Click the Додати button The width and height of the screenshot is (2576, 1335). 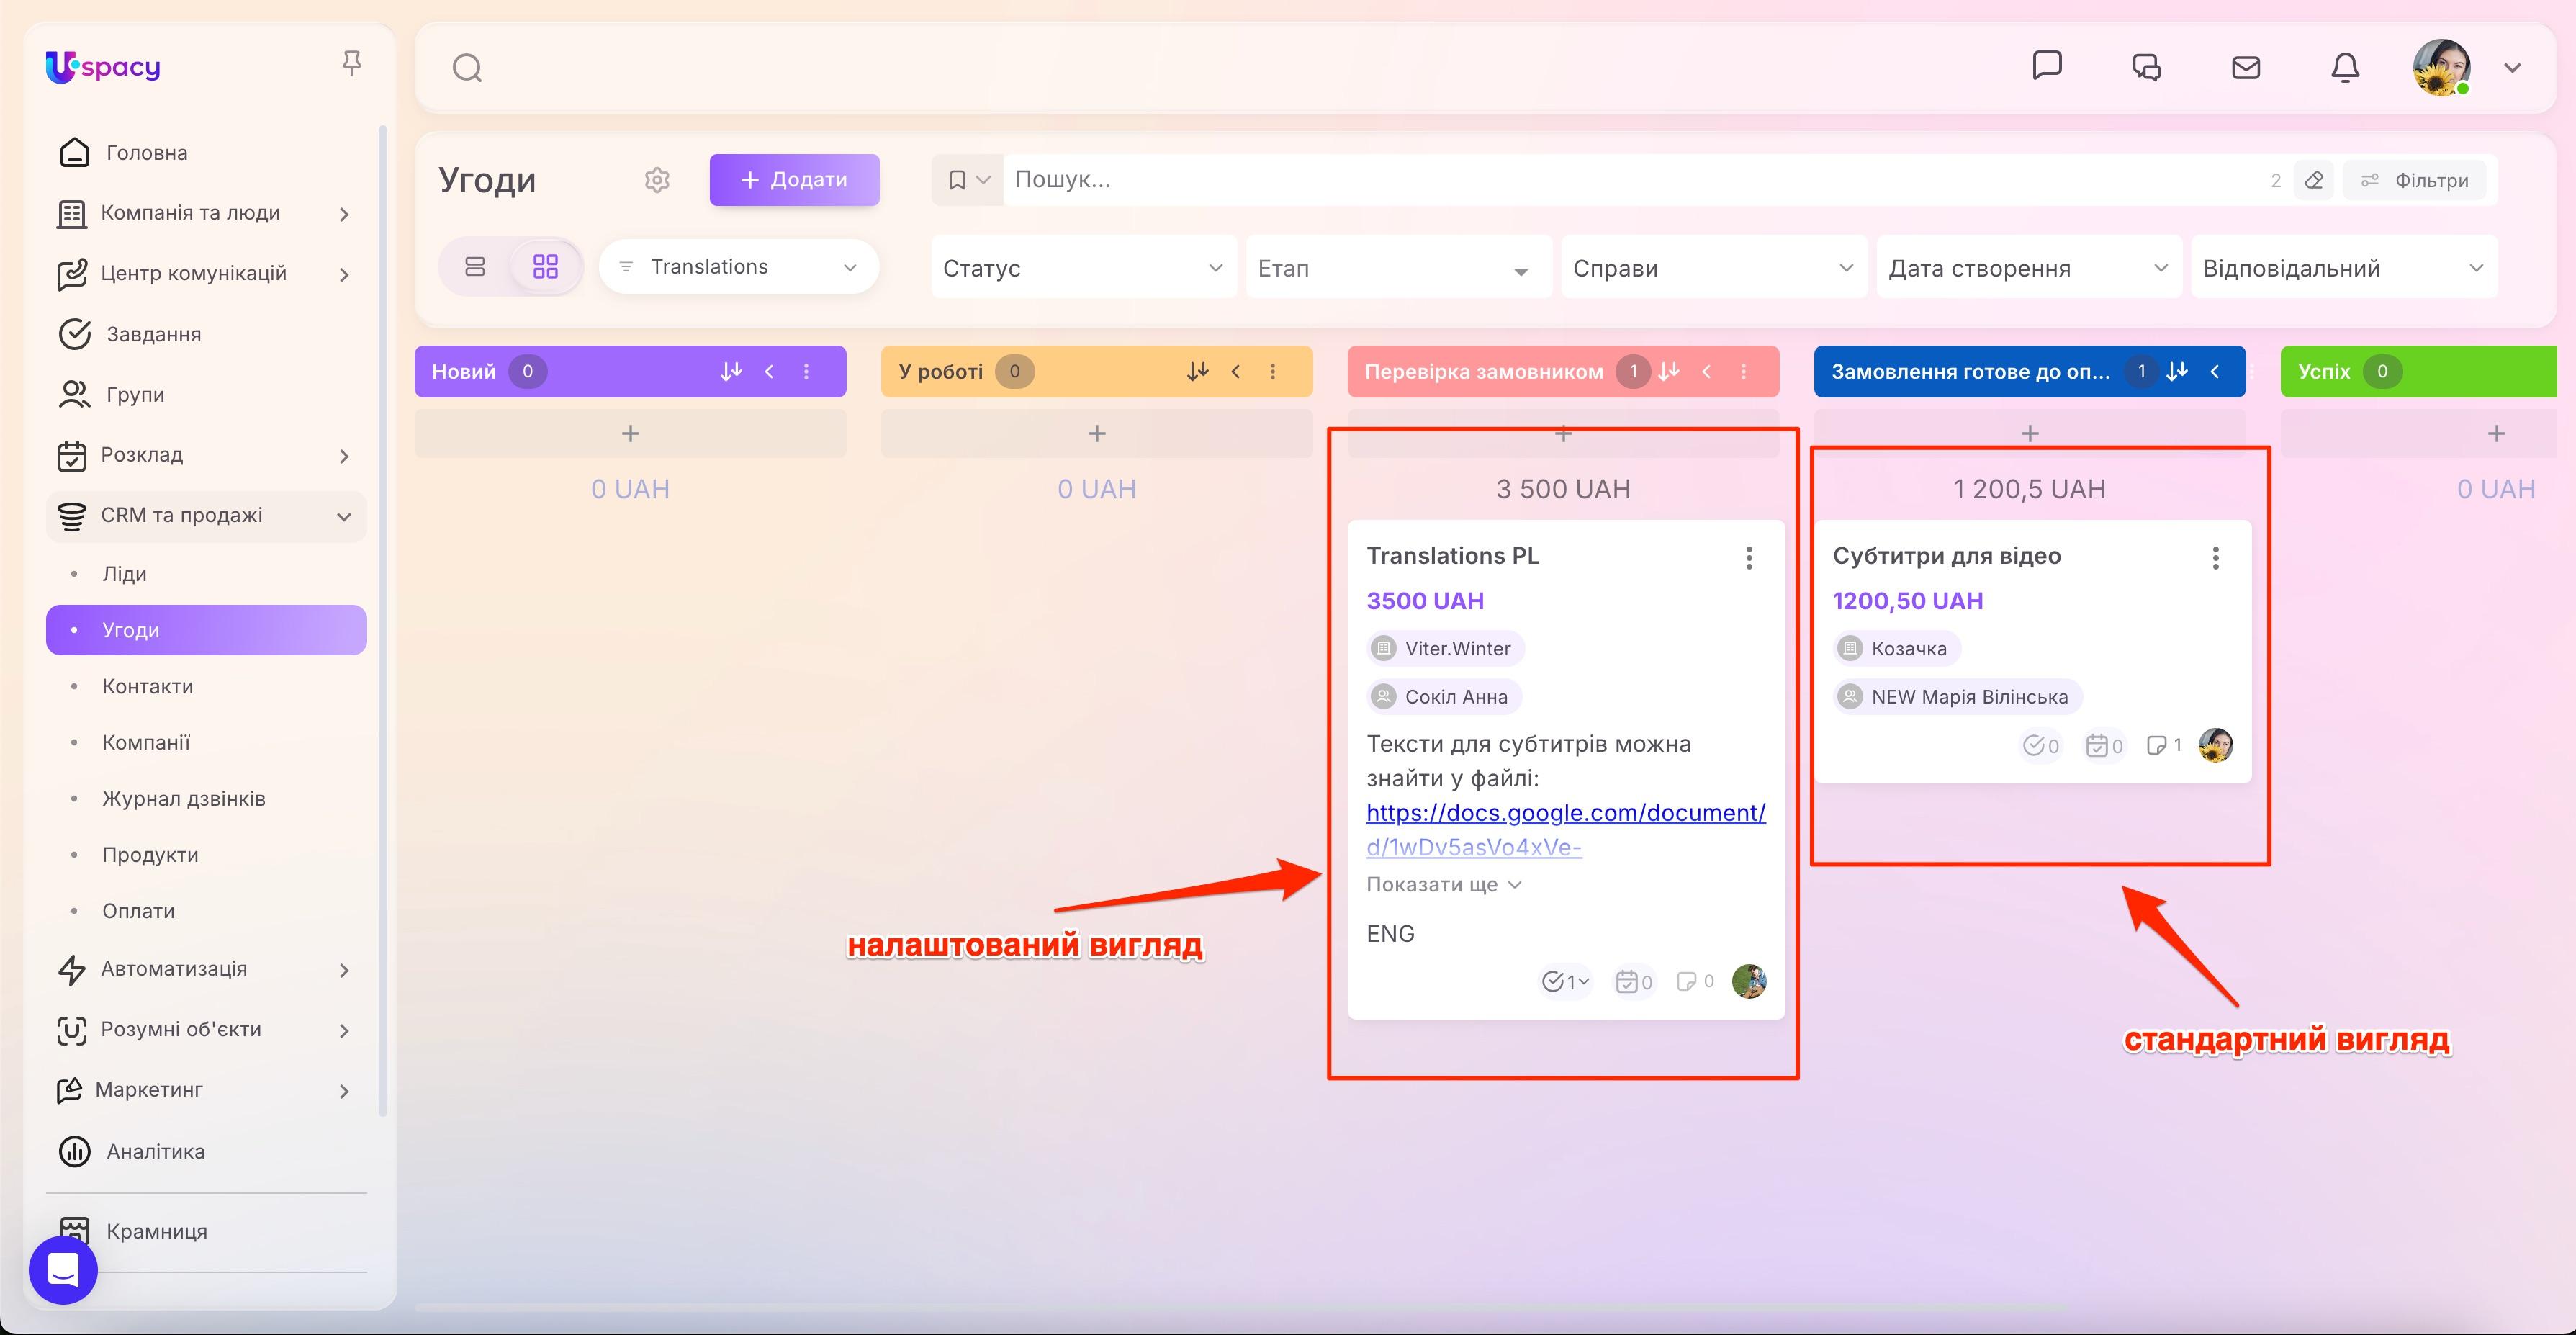click(x=794, y=180)
